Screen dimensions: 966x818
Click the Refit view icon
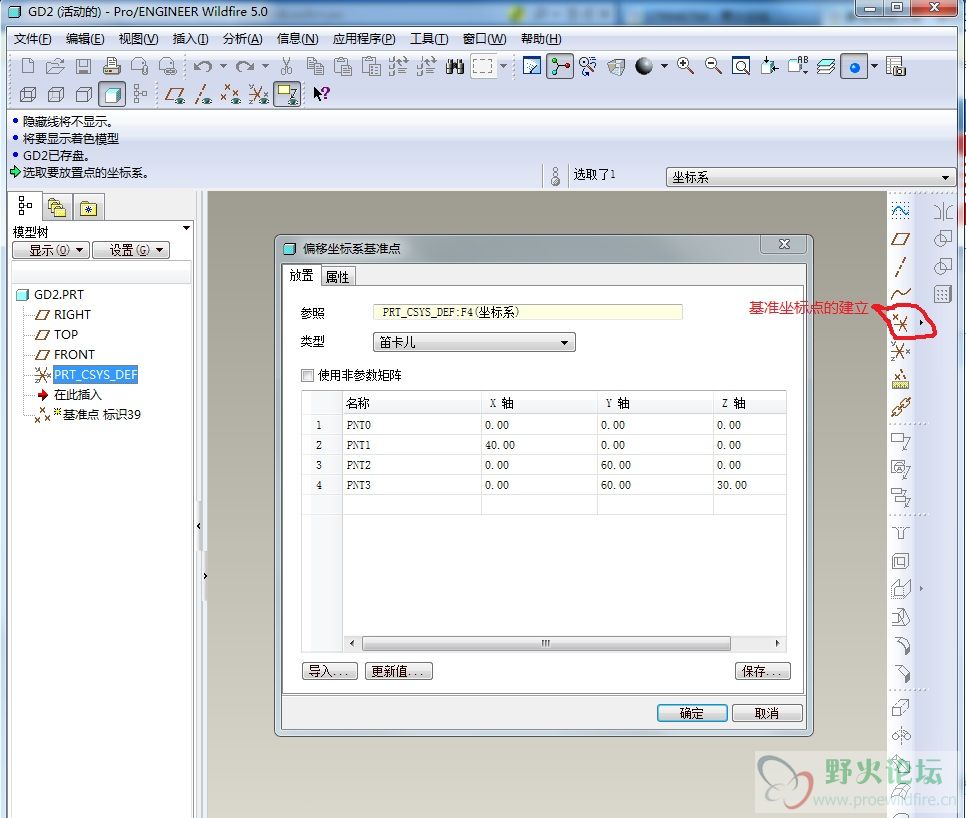741,65
